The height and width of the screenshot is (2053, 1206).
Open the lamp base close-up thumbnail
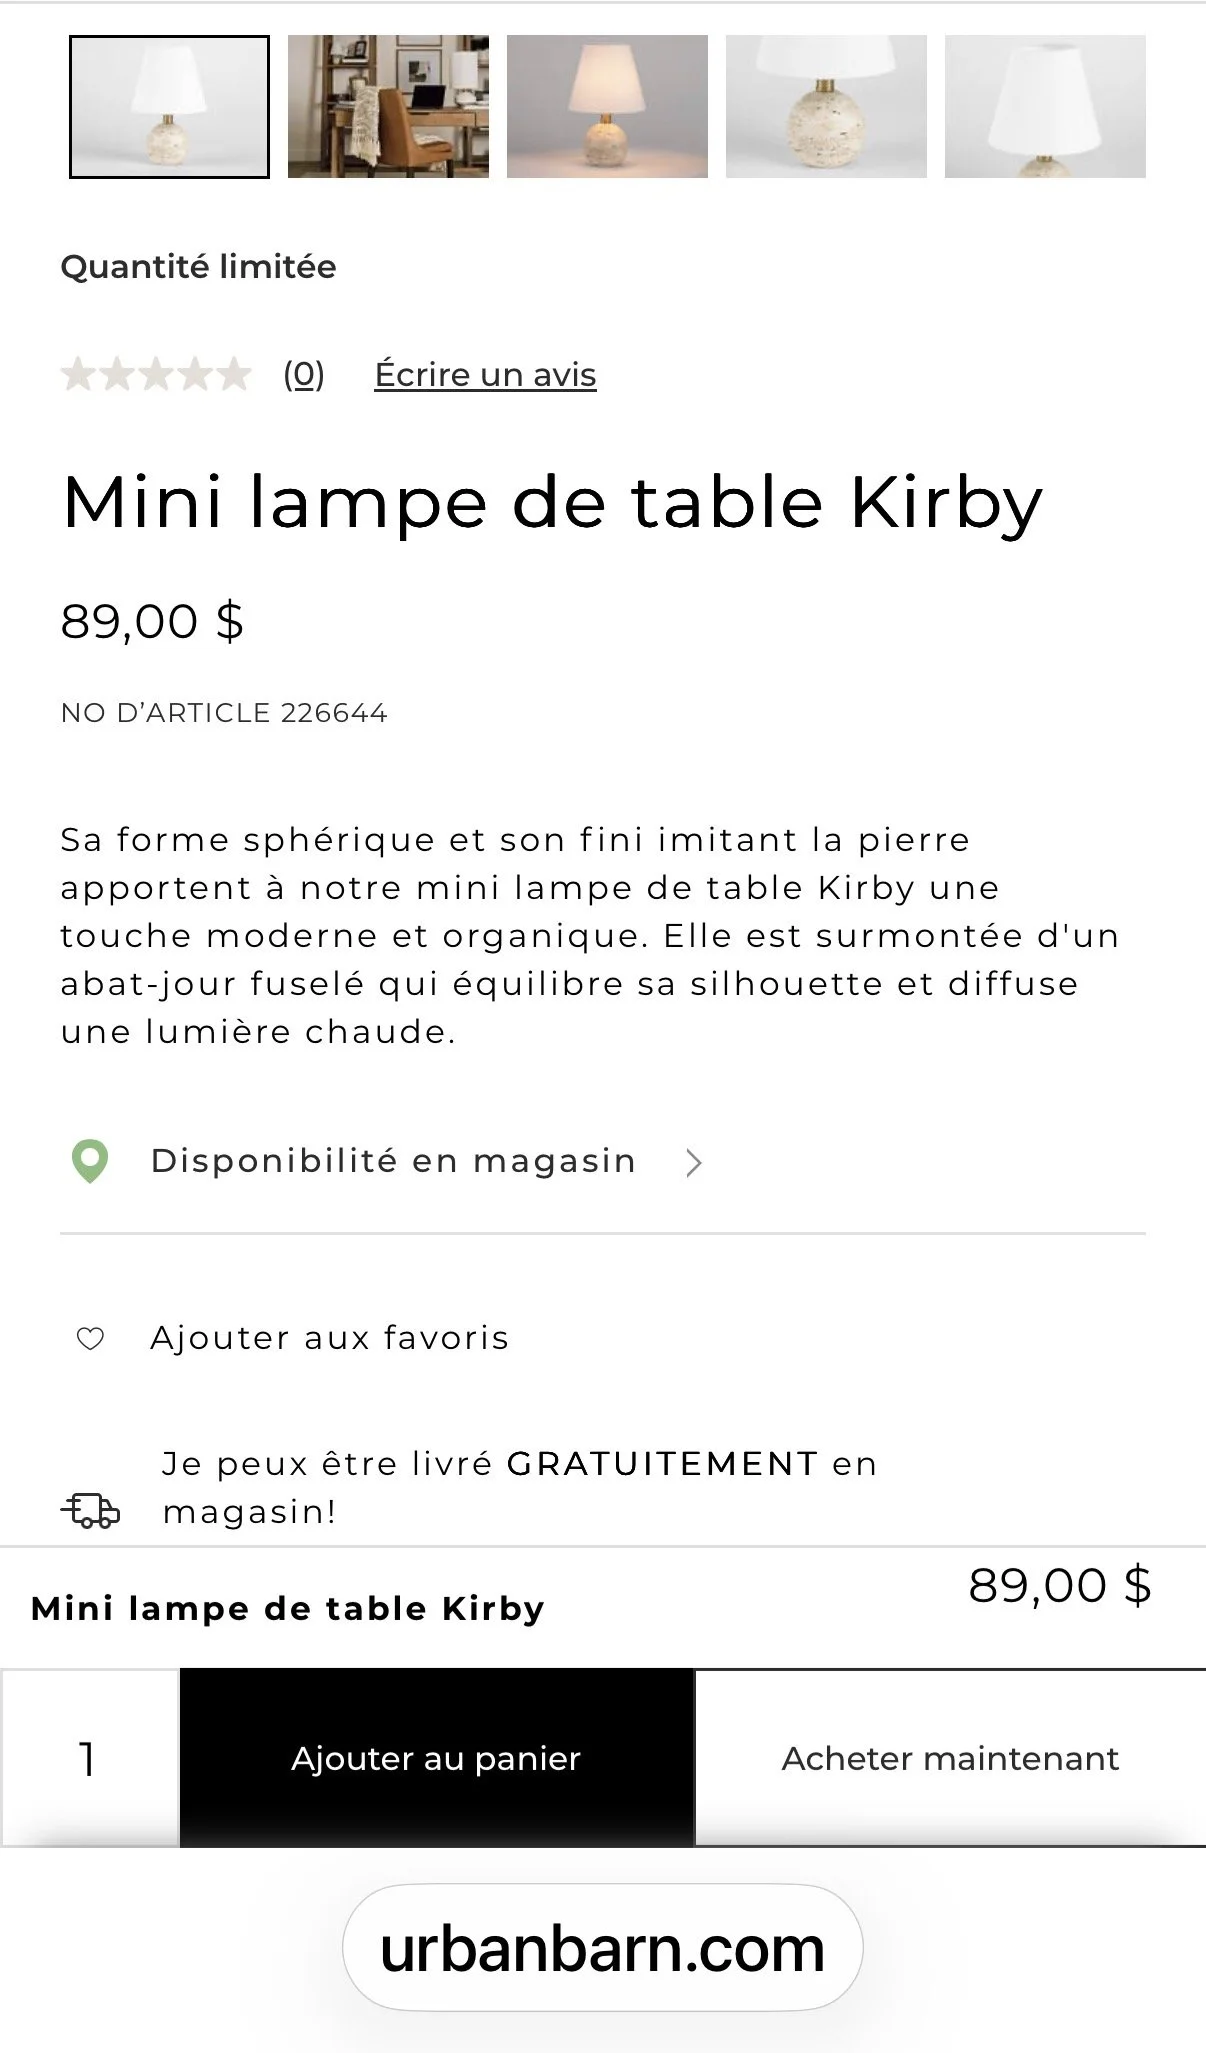point(826,107)
